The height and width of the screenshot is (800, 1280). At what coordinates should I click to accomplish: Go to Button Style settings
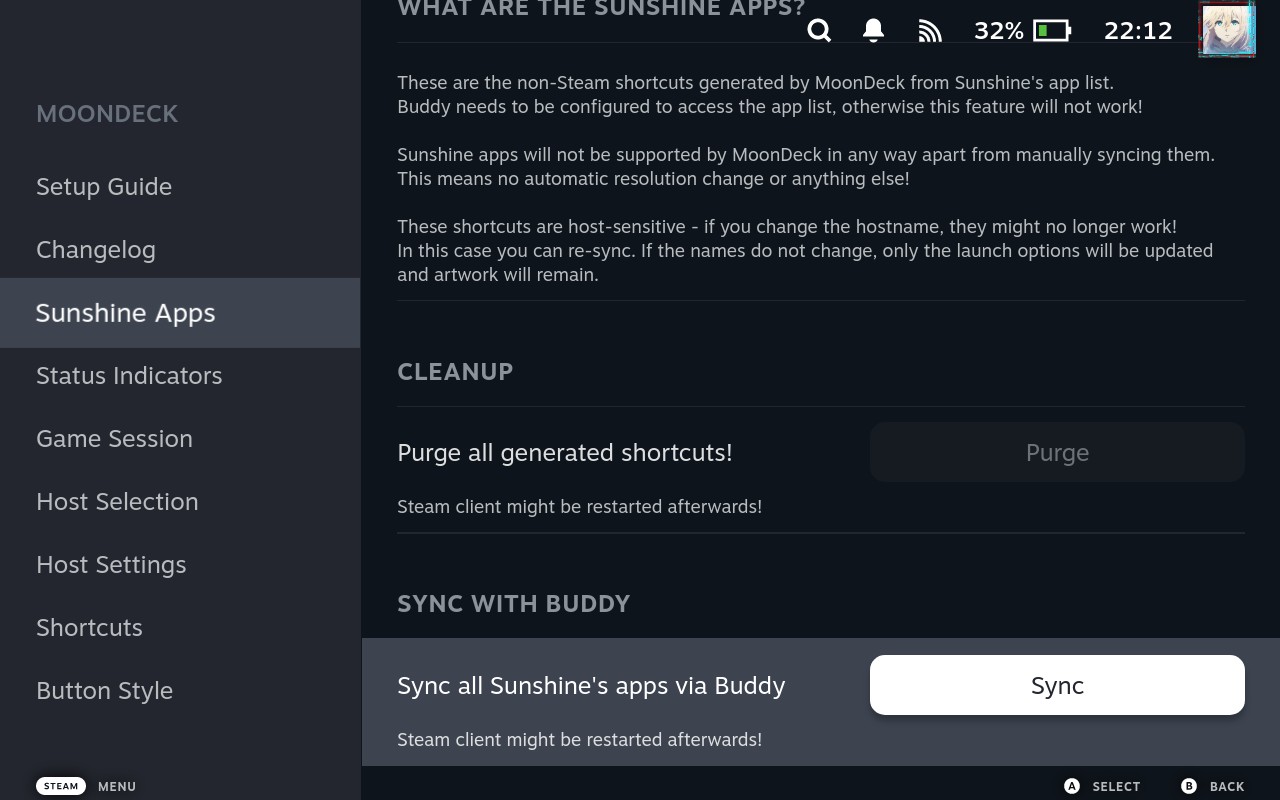[x=104, y=691]
